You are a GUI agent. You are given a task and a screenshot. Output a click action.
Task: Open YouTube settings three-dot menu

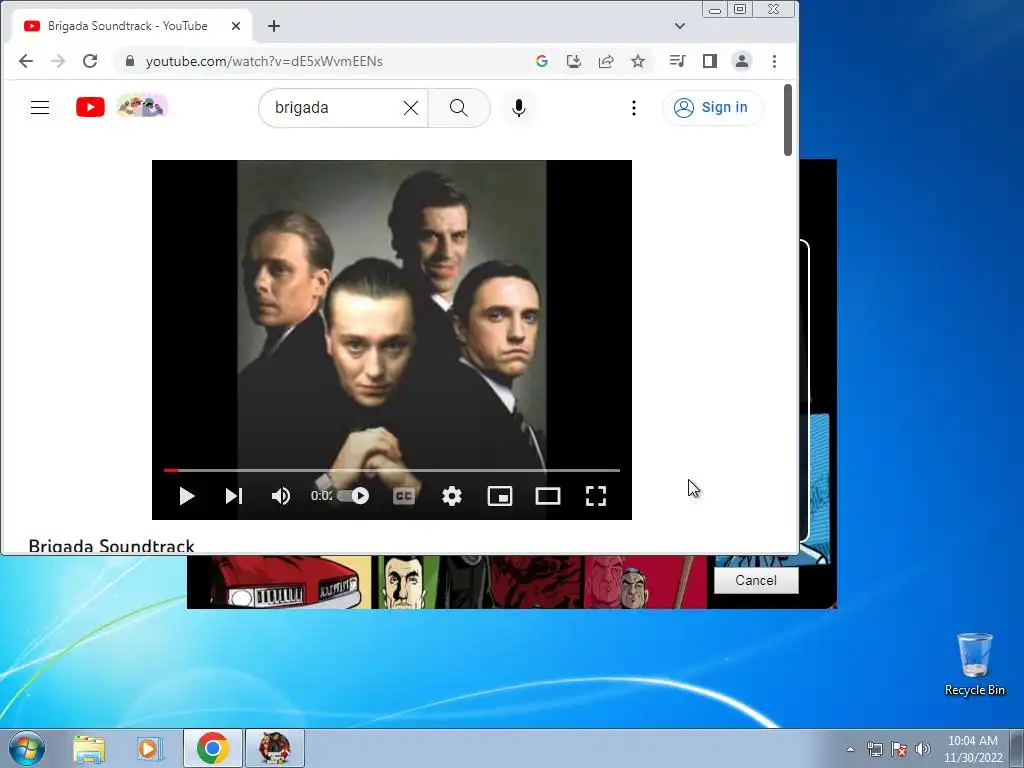(633, 108)
